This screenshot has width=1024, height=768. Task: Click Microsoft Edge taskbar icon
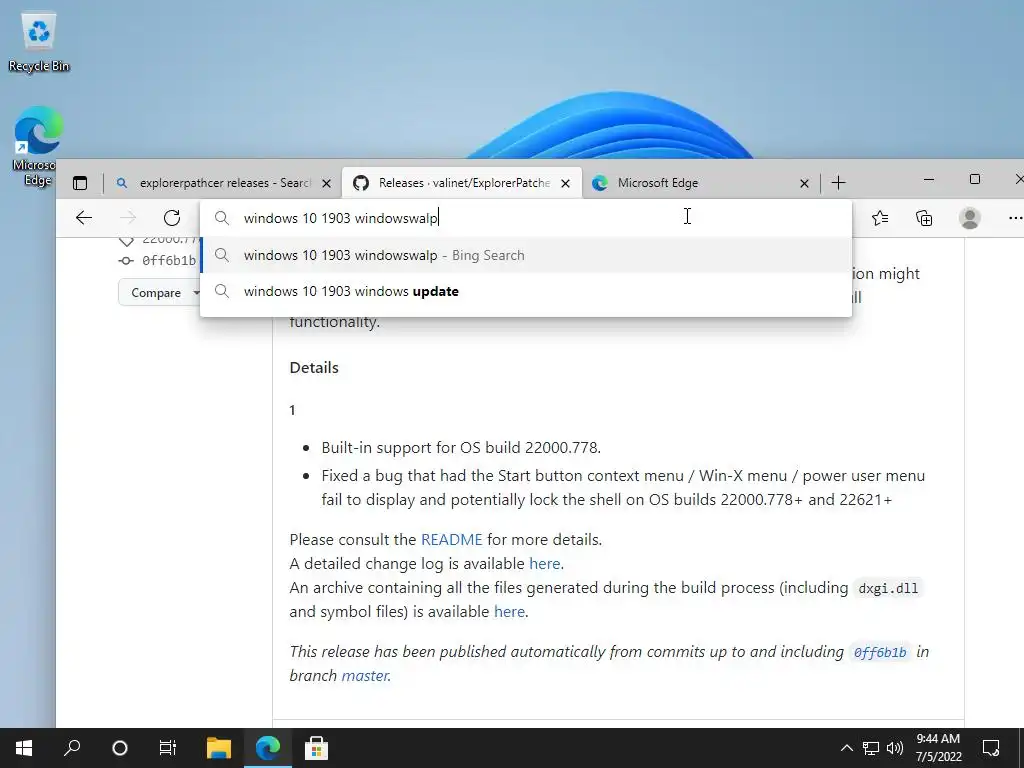[268, 748]
